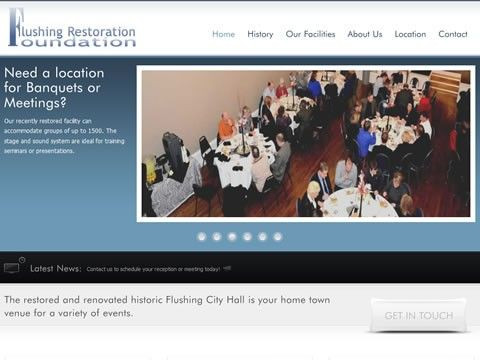480x360 pixels.
Task: Navigate to the Contact page
Action: pyautogui.click(x=453, y=34)
